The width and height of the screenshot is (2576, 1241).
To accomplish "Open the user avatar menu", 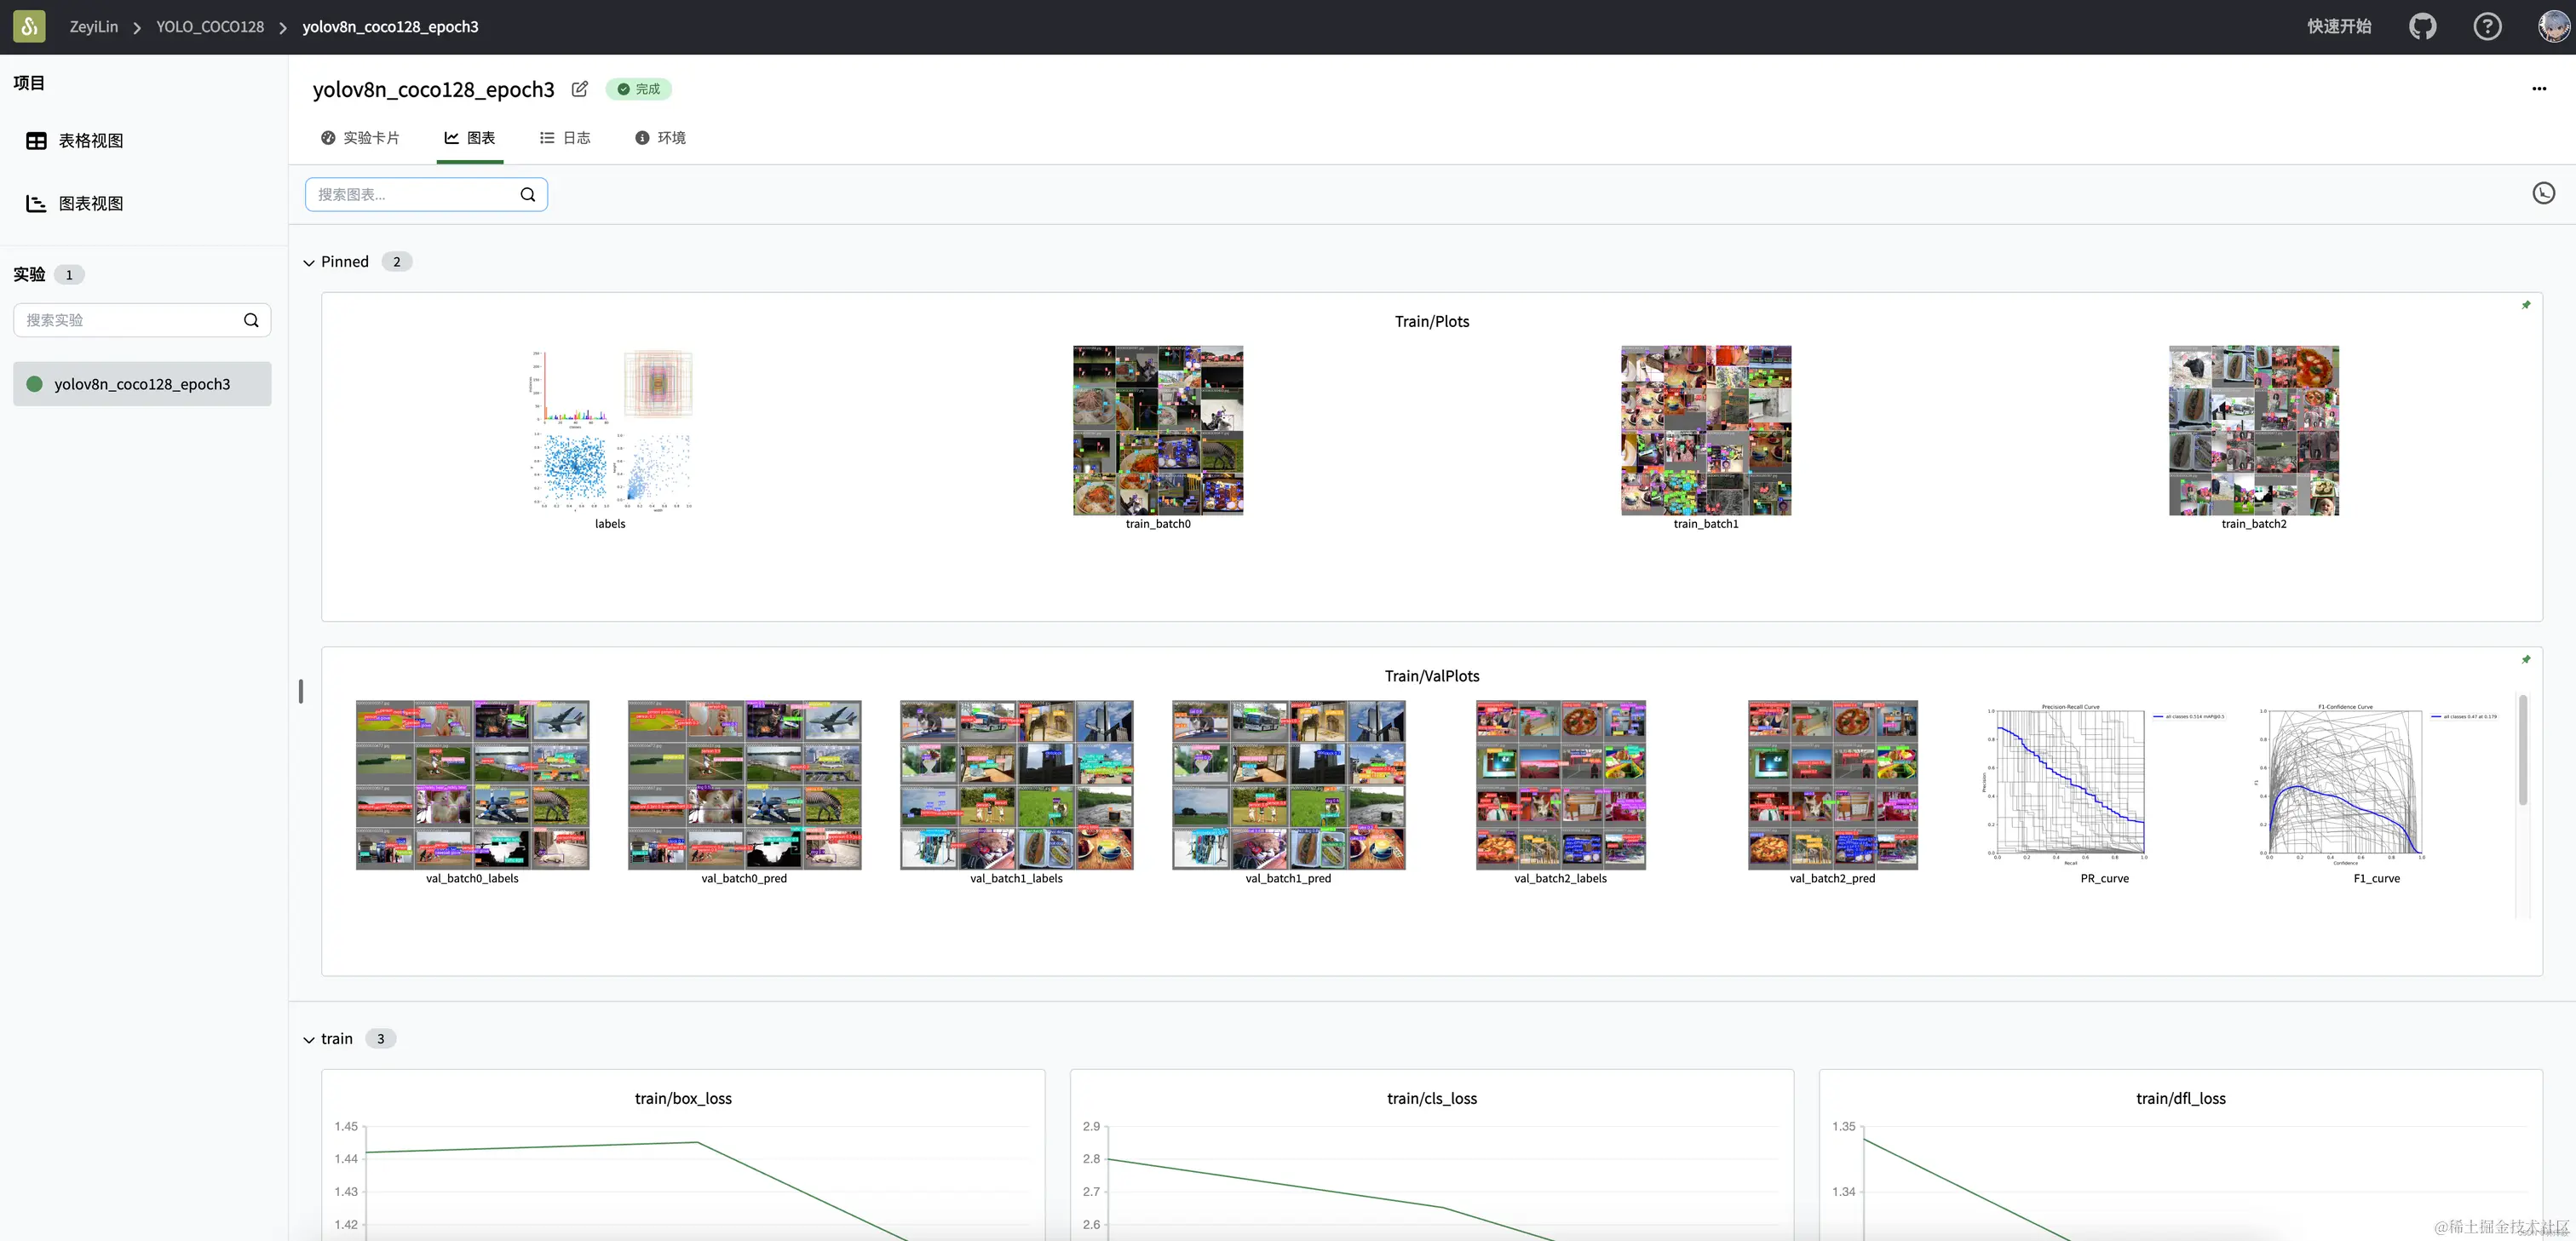I will (2553, 26).
